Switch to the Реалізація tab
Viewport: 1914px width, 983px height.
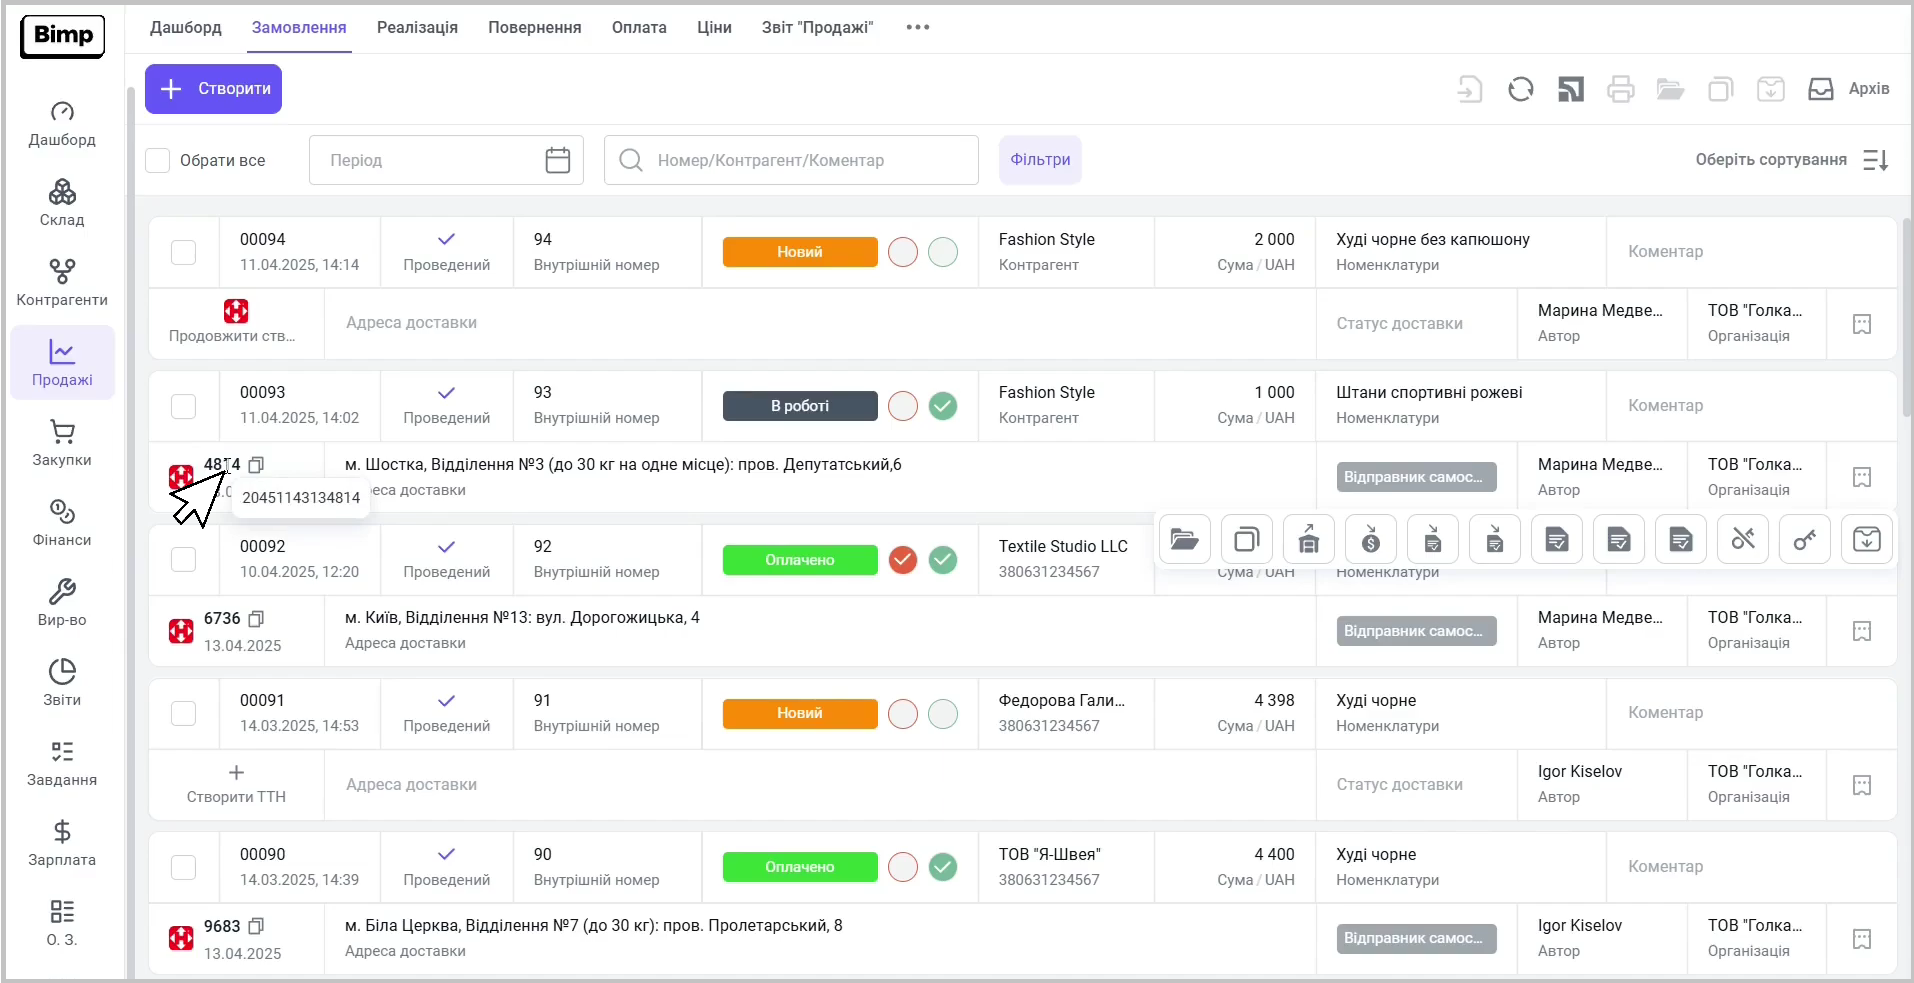pyautogui.click(x=417, y=28)
